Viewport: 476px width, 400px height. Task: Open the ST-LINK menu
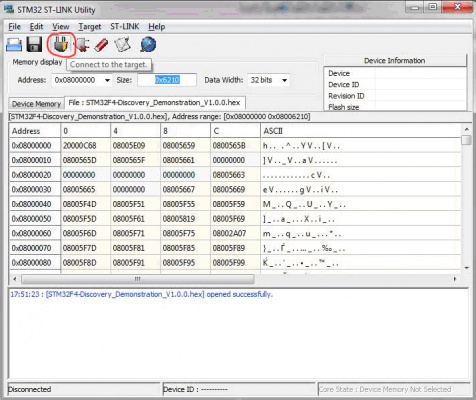pyautogui.click(x=125, y=27)
